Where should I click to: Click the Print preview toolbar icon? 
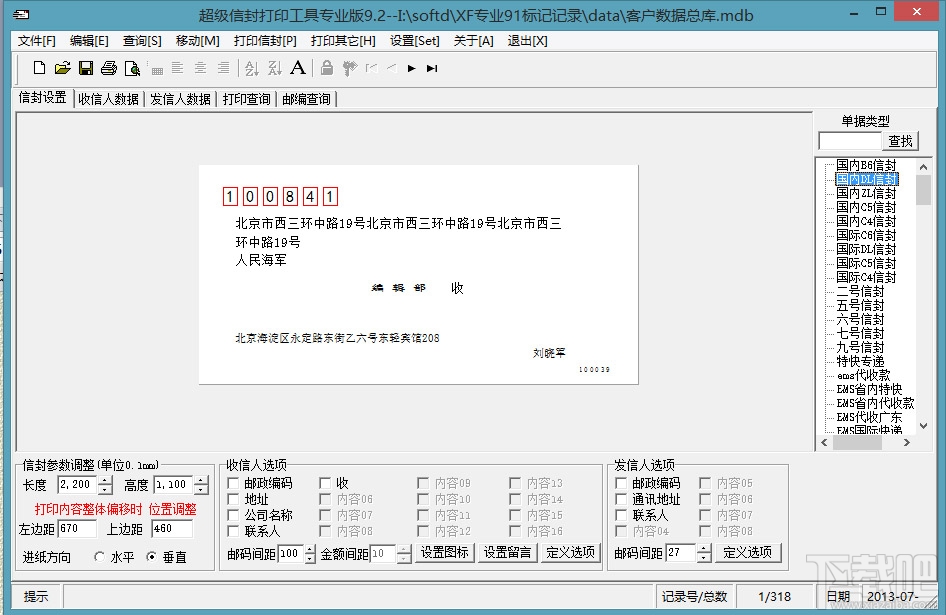tap(132, 68)
